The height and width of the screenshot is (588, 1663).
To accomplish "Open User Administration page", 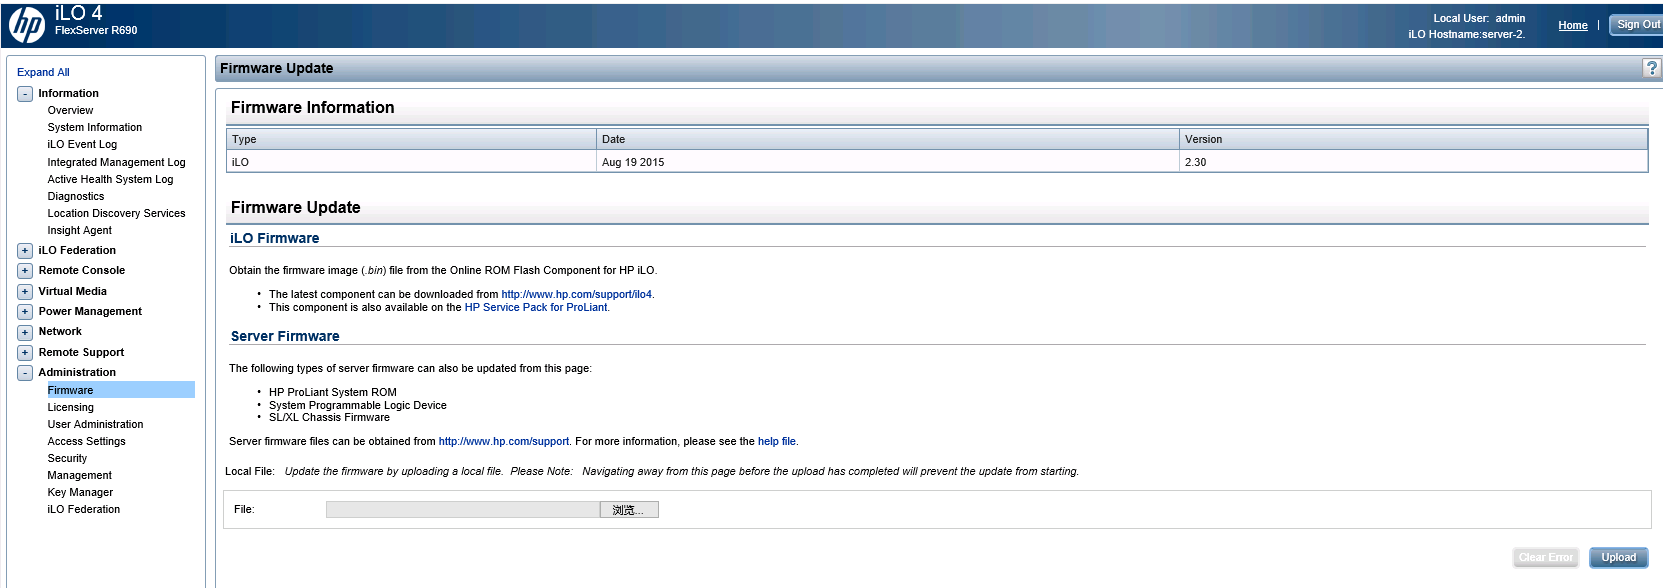I will point(95,424).
